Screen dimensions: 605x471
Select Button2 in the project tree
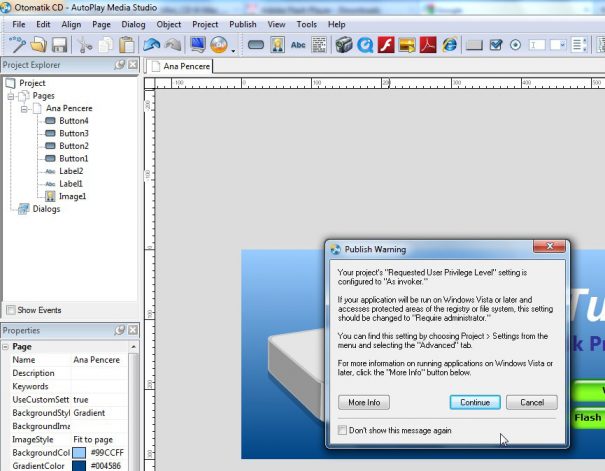click(x=74, y=146)
